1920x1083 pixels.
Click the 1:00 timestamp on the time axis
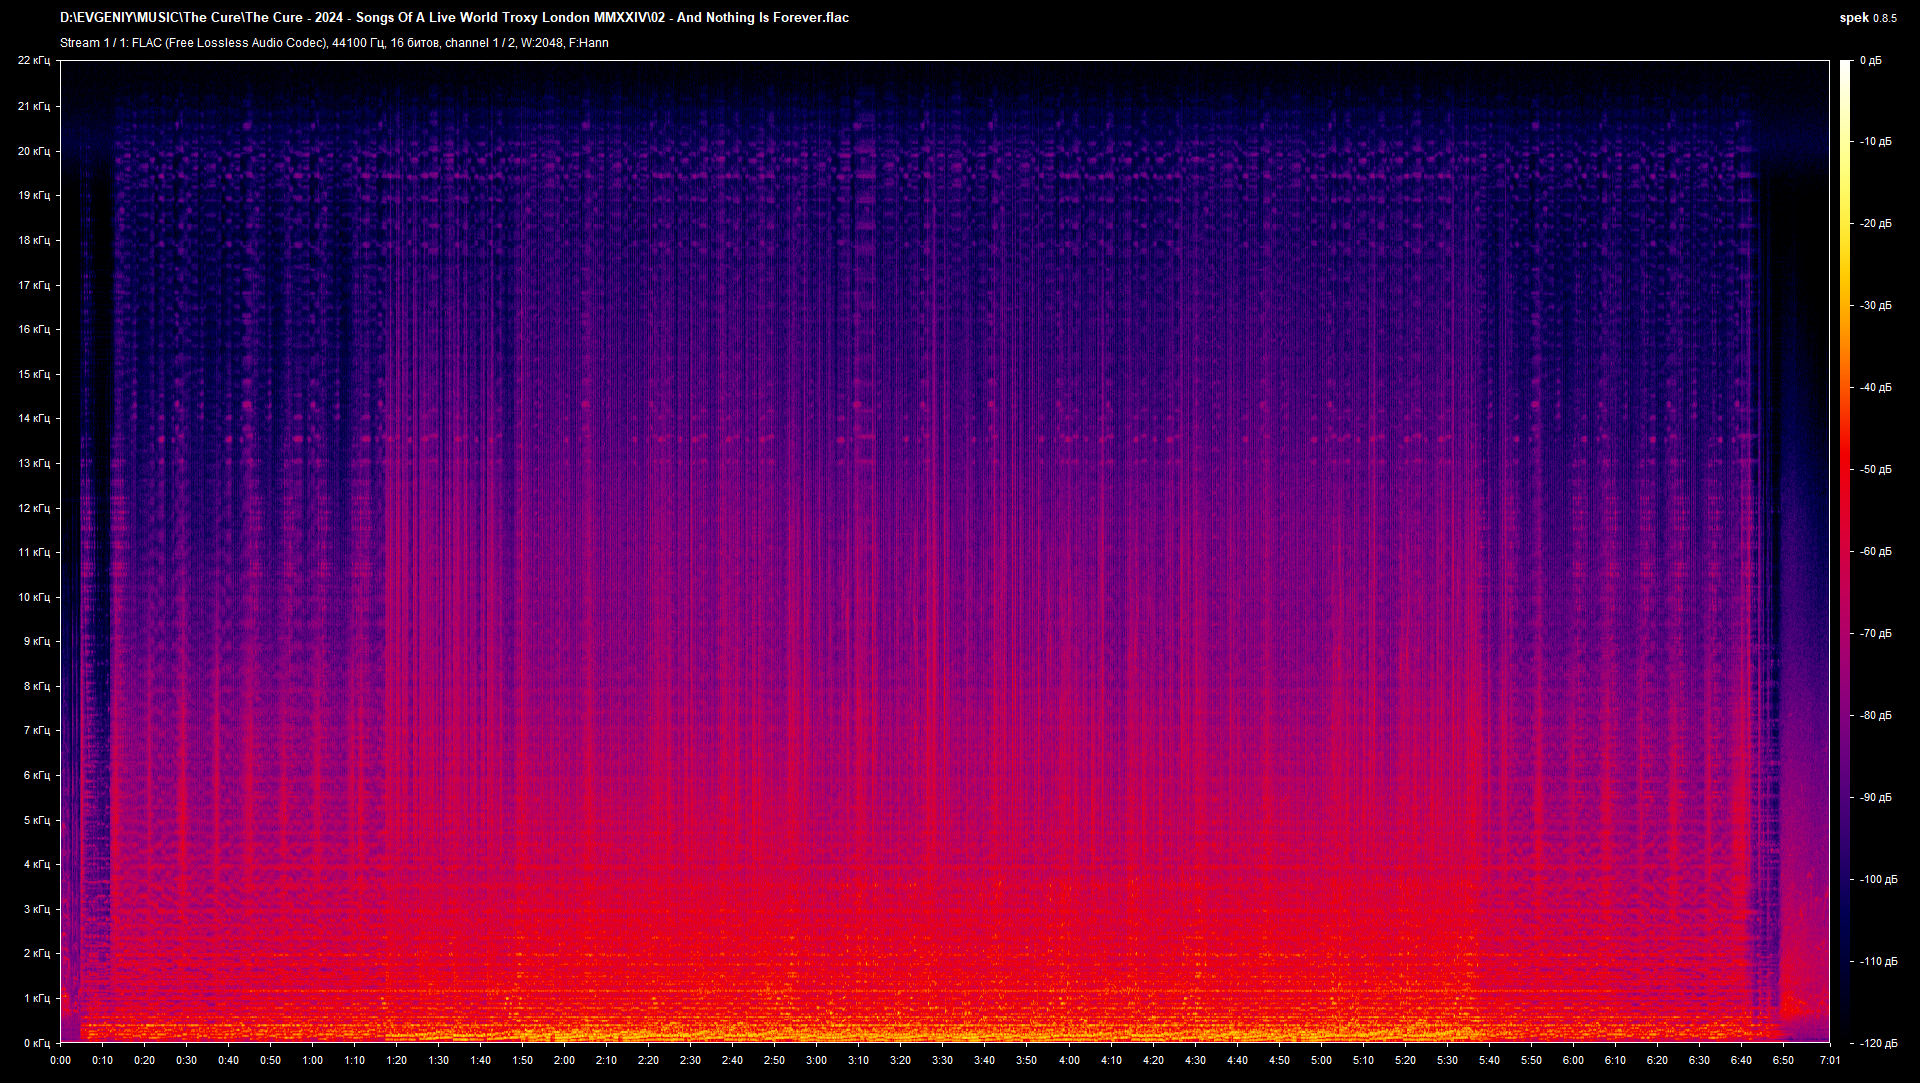[314, 1057]
